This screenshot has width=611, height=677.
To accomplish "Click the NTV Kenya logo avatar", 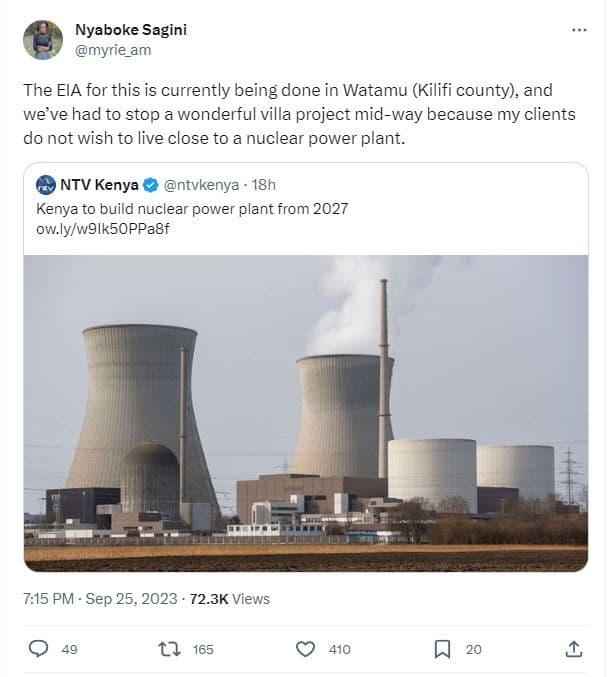I will 45,185.
